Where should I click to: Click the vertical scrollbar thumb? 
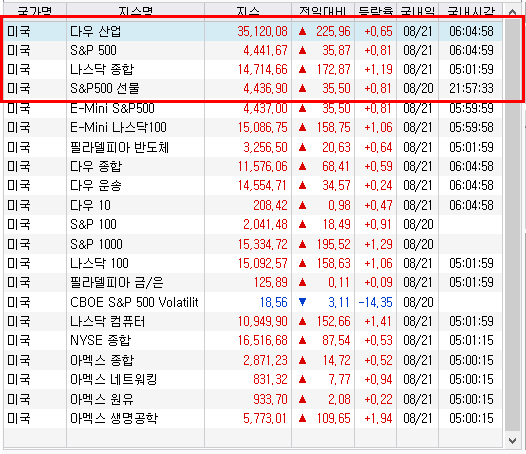coord(512,225)
